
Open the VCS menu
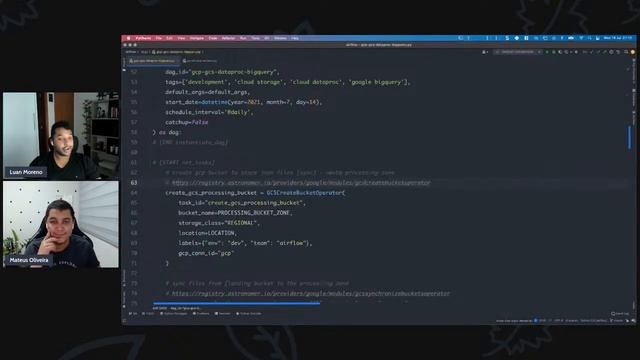(x=267, y=38)
